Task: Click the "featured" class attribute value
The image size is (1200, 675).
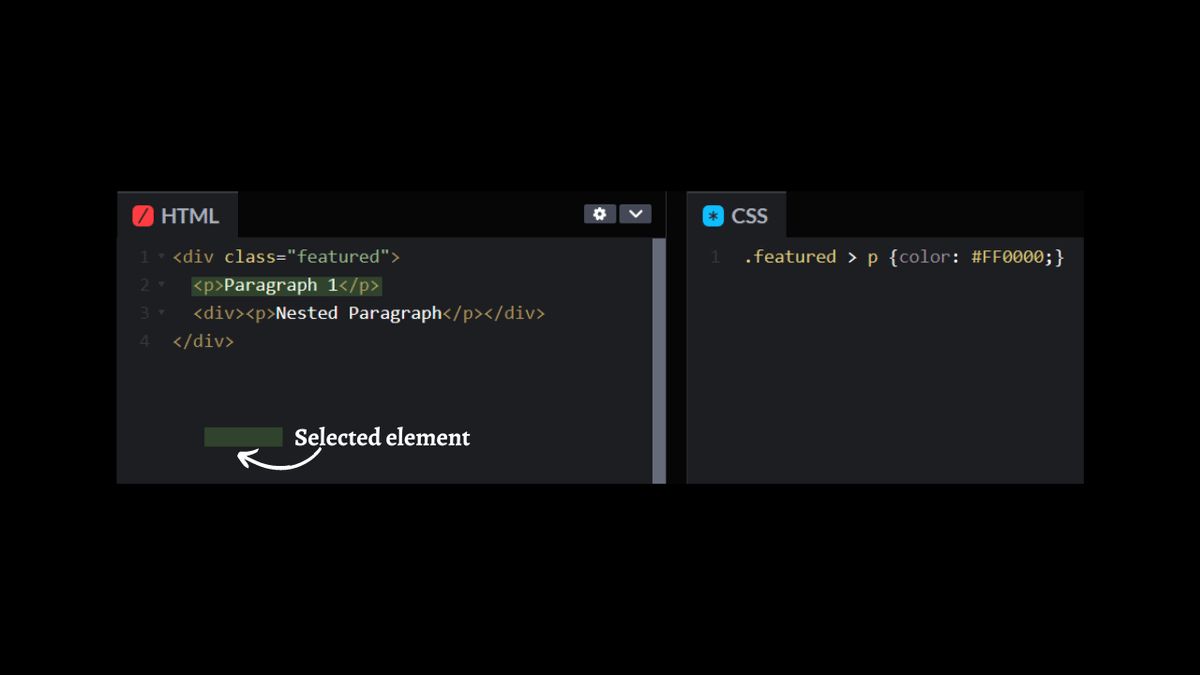Action: point(339,257)
